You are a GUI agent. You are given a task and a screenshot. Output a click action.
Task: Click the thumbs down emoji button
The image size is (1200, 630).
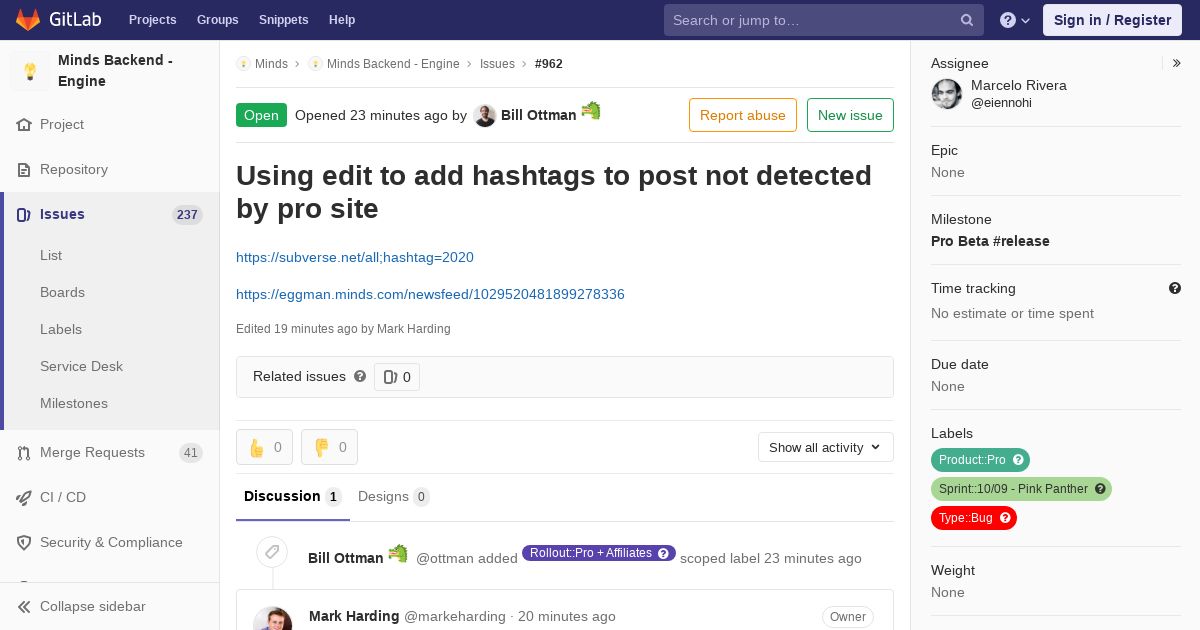coord(329,447)
